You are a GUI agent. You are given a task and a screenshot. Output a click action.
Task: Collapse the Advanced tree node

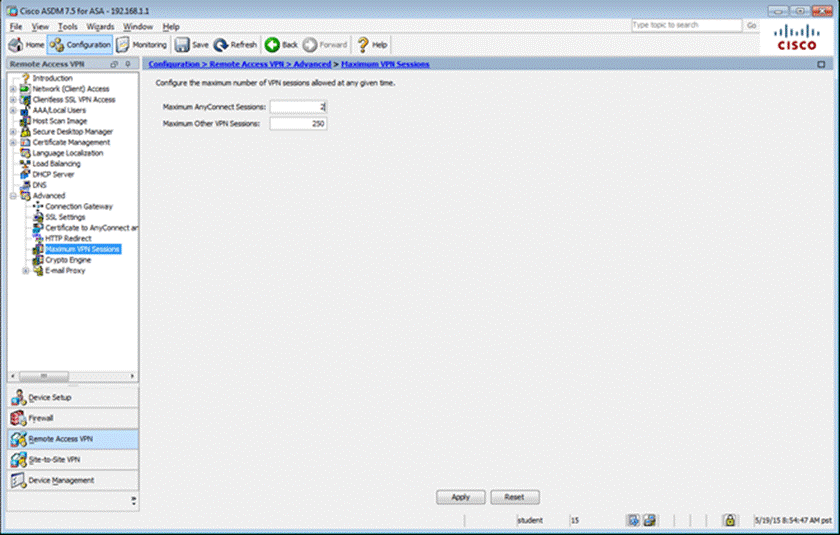(x=13, y=196)
